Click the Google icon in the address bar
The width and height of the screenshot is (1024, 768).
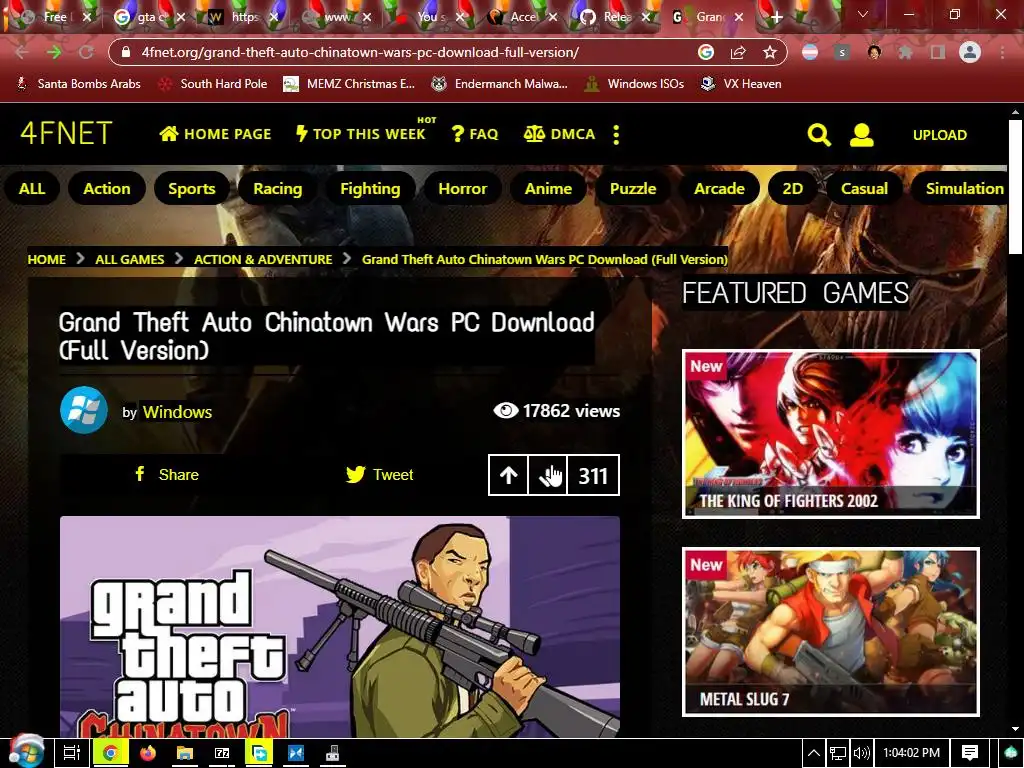click(706, 52)
